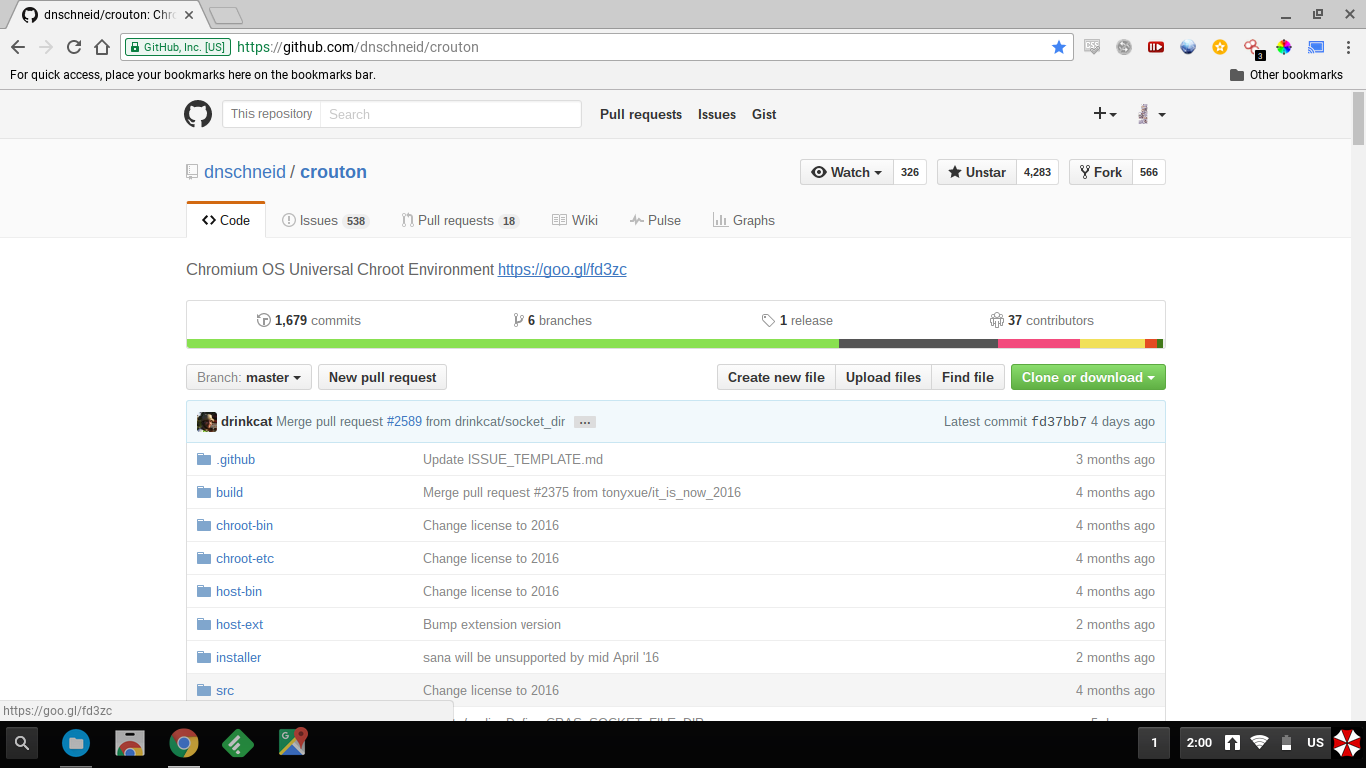Open the .github folder
1366x768 pixels.
[x=235, y=459]
